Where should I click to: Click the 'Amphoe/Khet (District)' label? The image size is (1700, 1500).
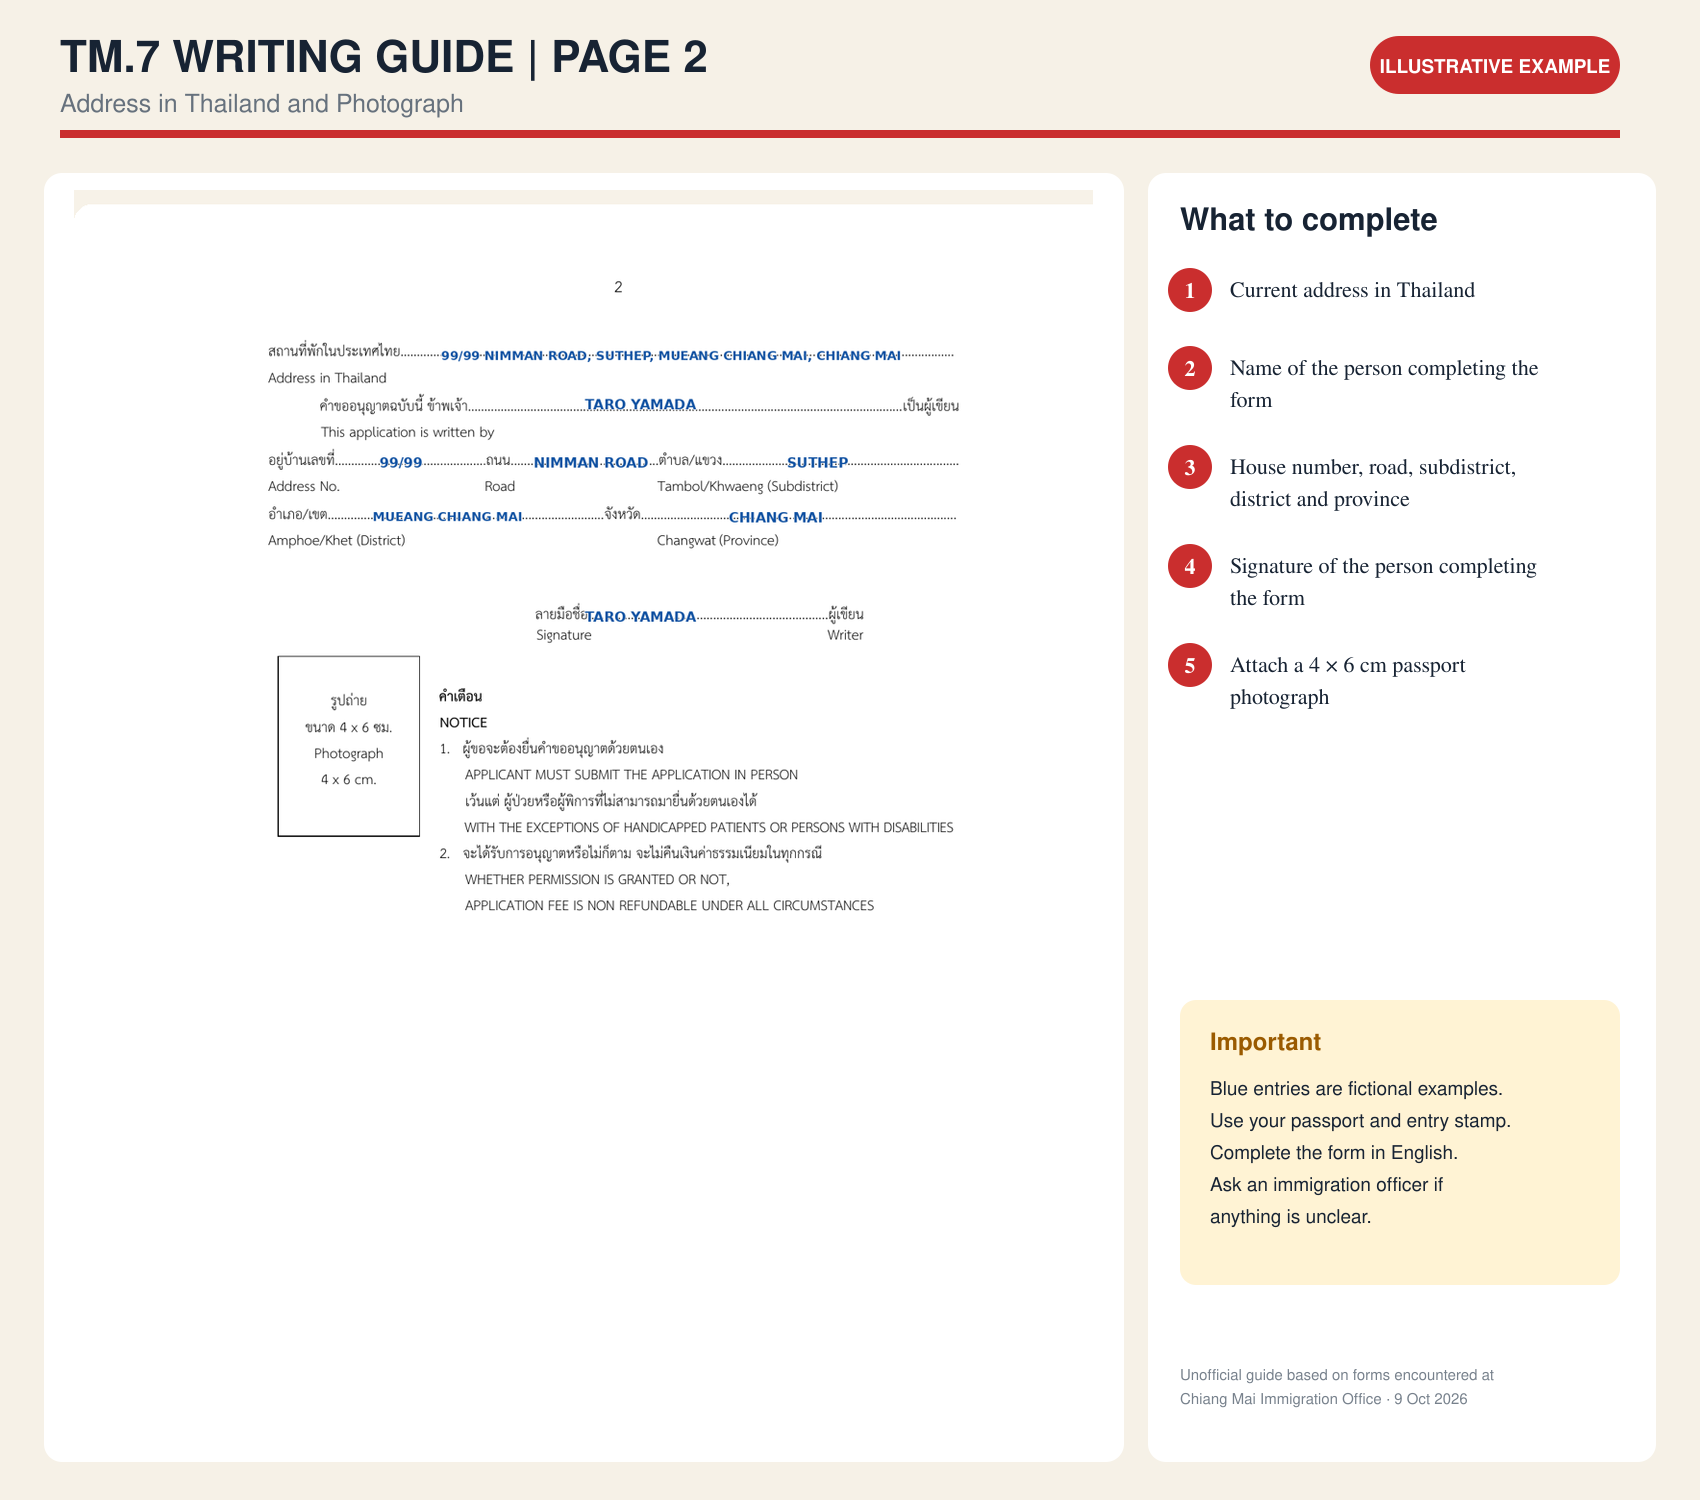click(x=337, y=541)
